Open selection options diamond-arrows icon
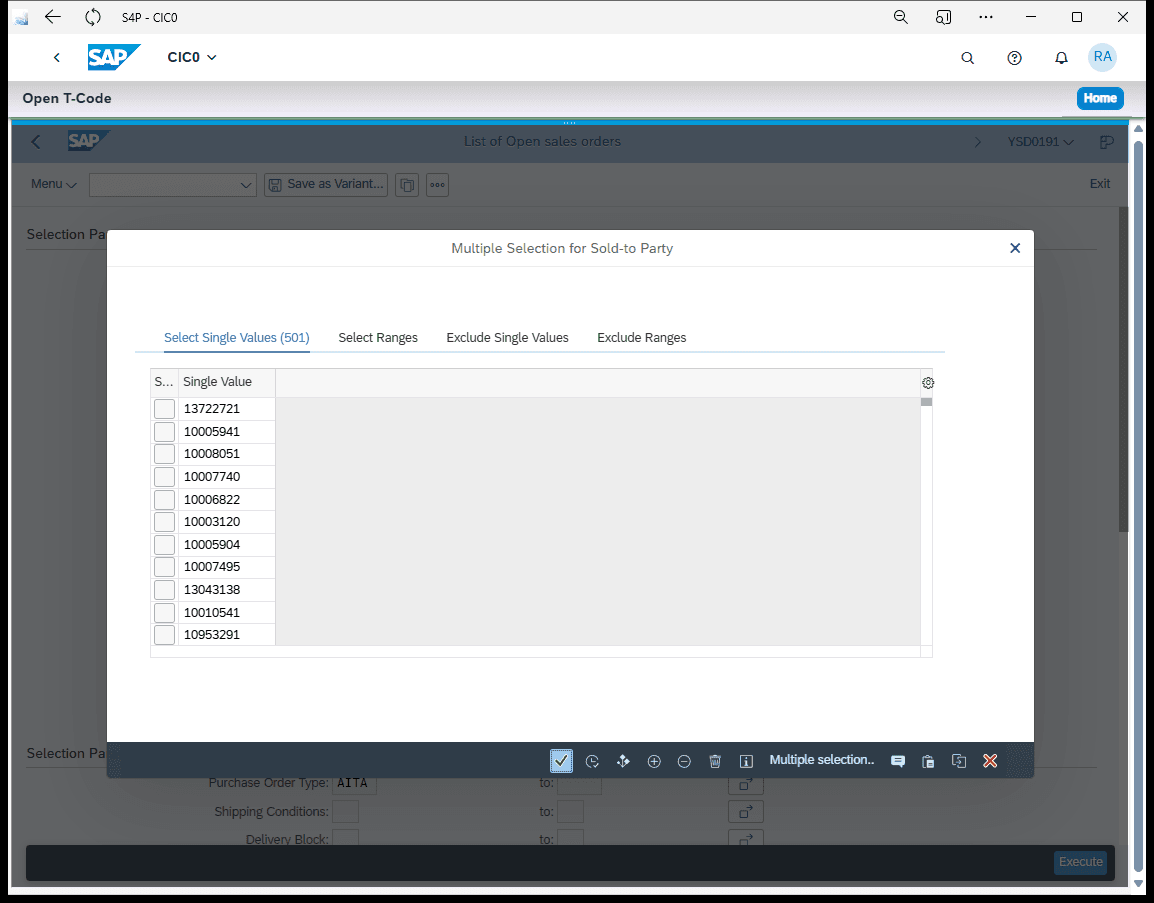Screen dimensions: 1154x903 [623, 761]
